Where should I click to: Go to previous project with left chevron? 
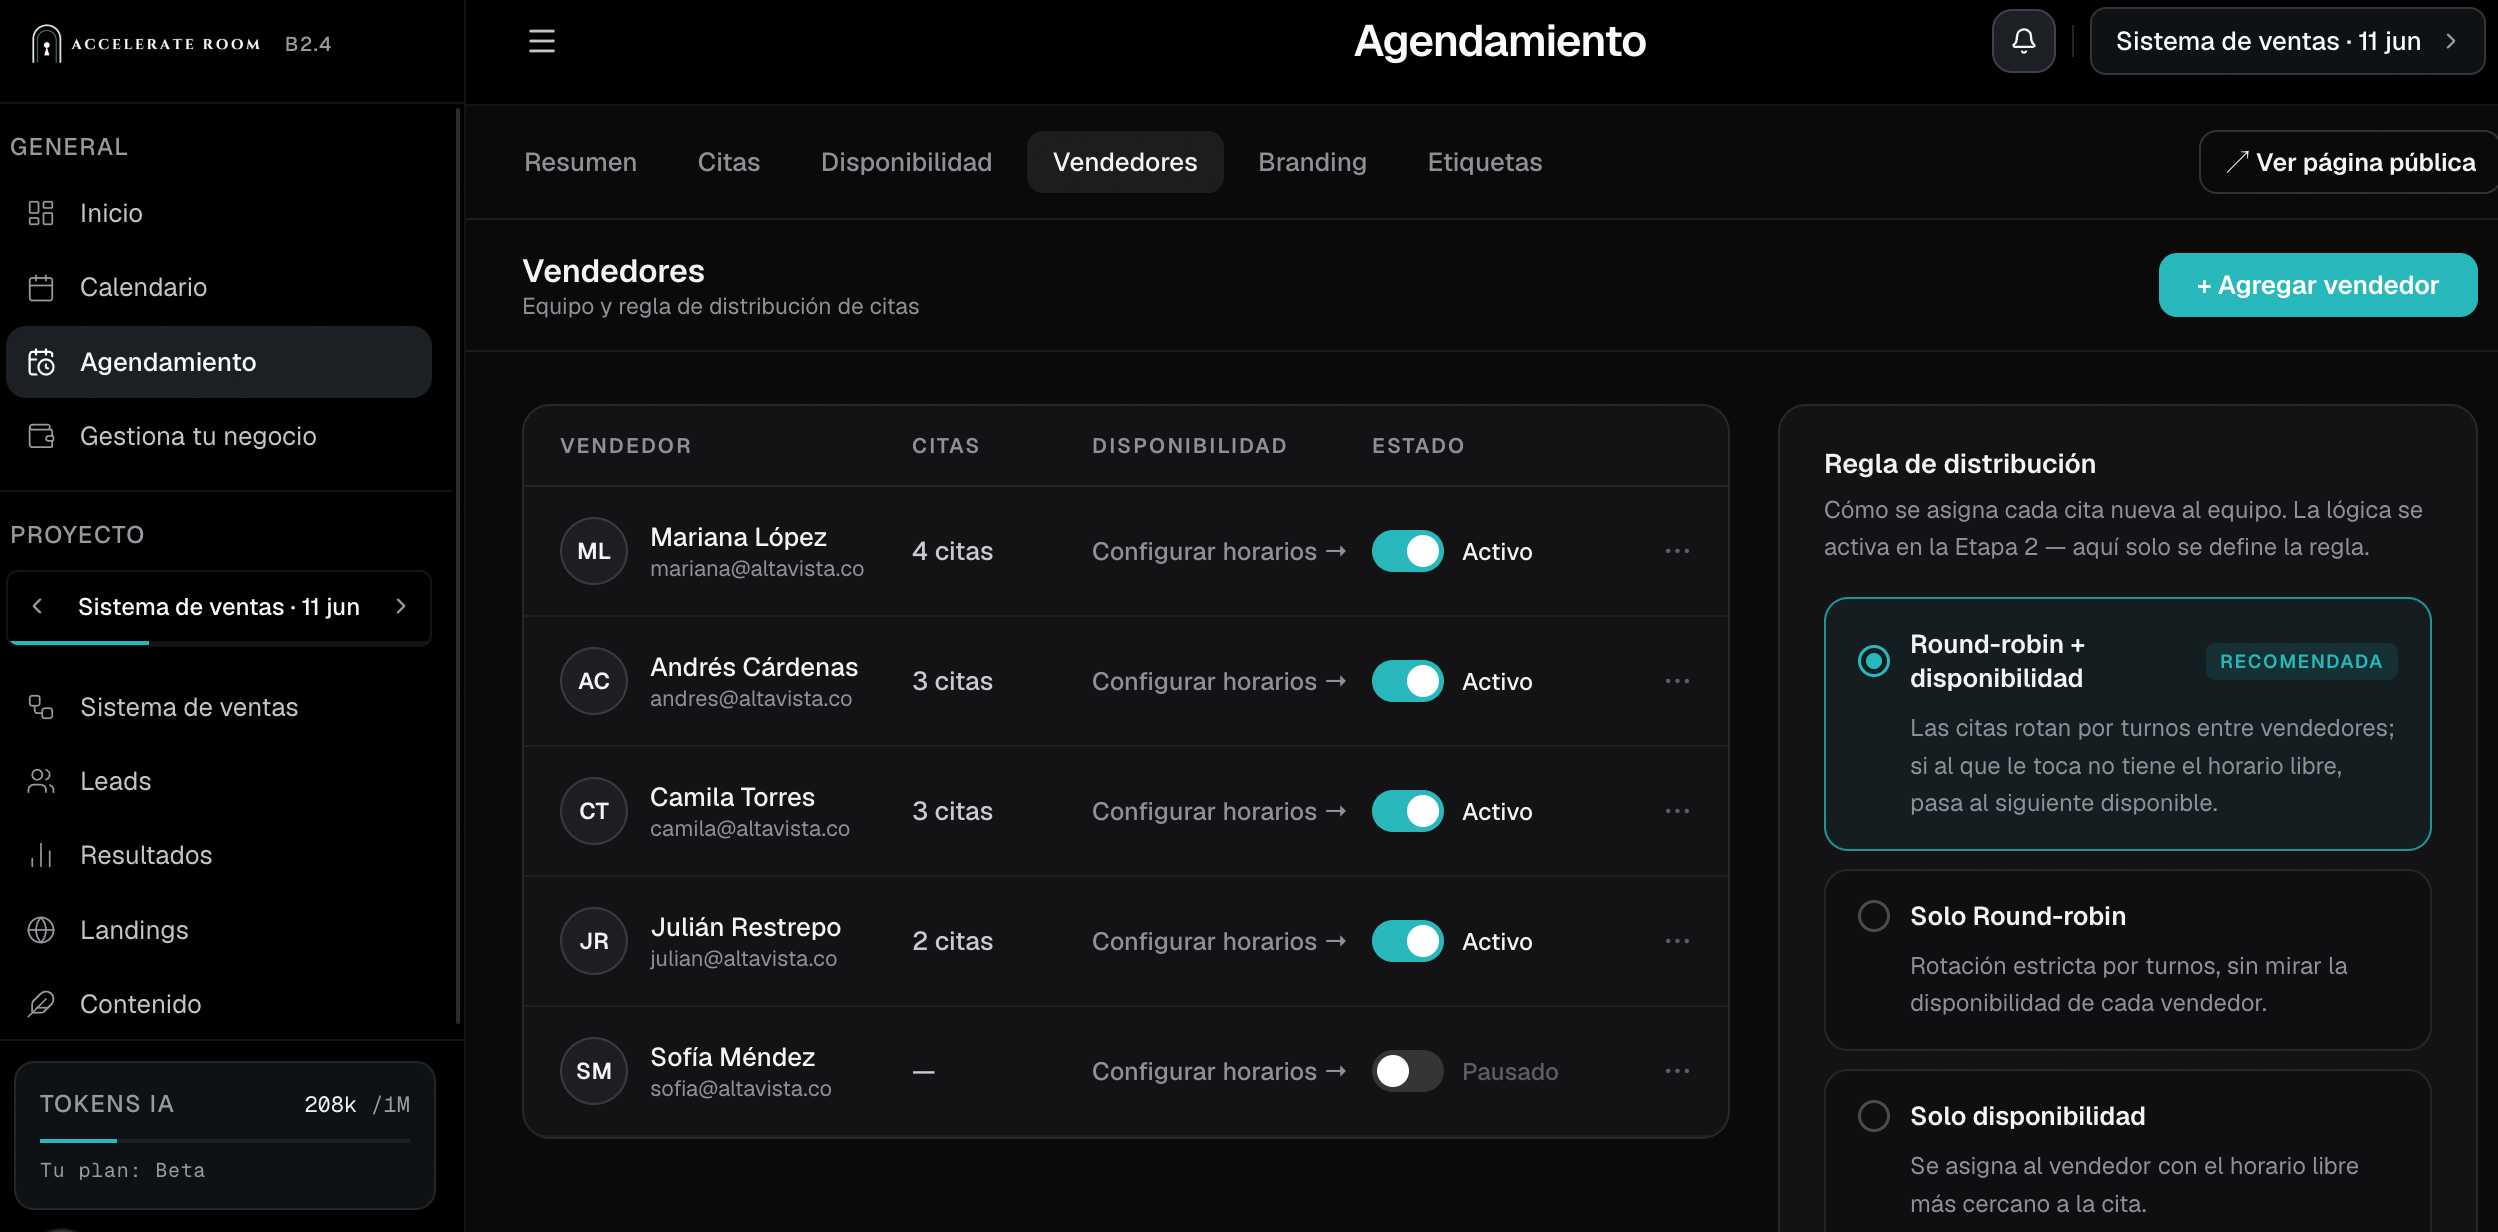[37, 606]
